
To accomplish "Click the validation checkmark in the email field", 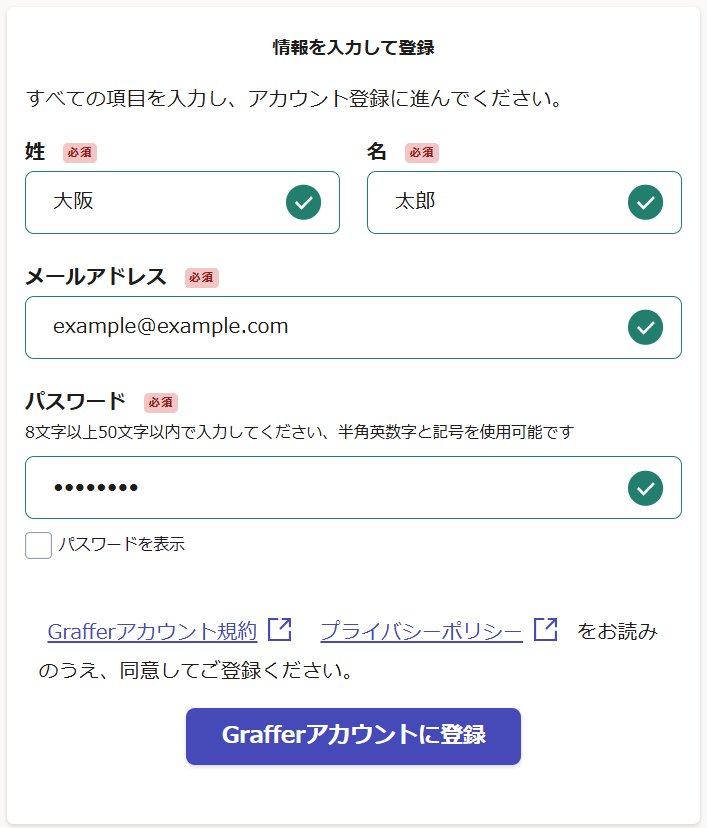I will 645,327.
